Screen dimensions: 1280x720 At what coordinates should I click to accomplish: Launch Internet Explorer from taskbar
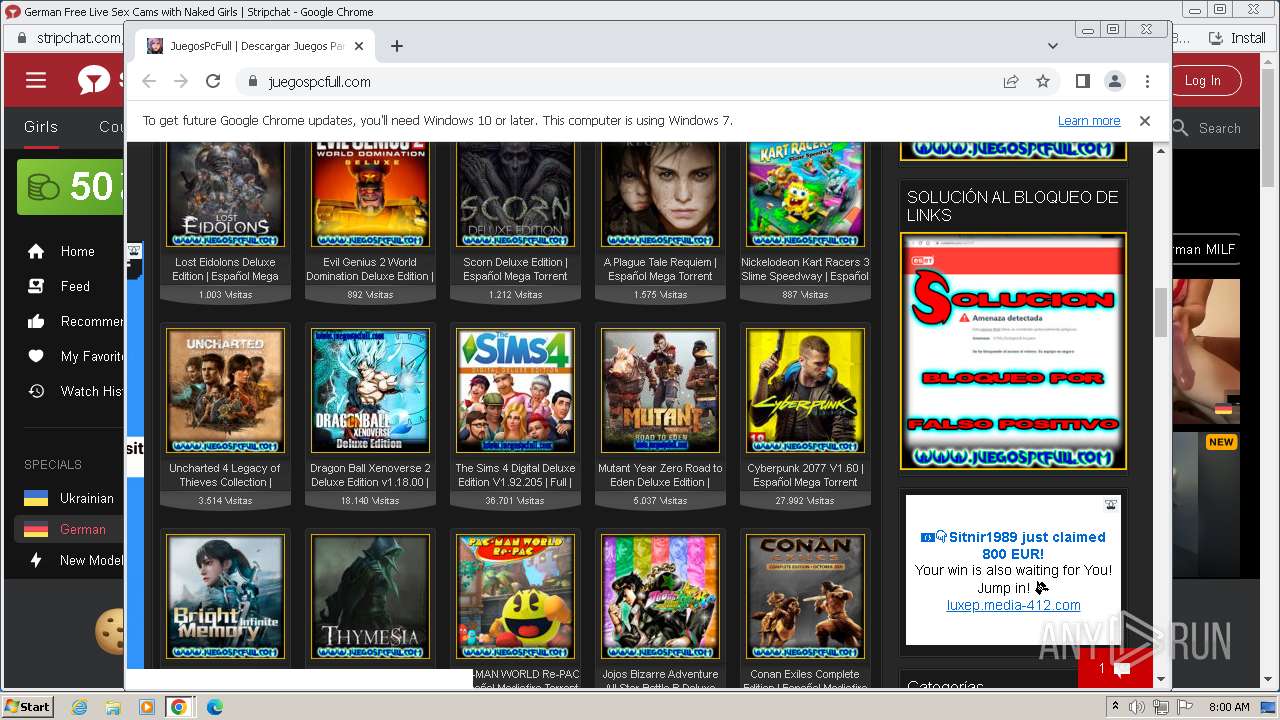click(x=79, y=707)
